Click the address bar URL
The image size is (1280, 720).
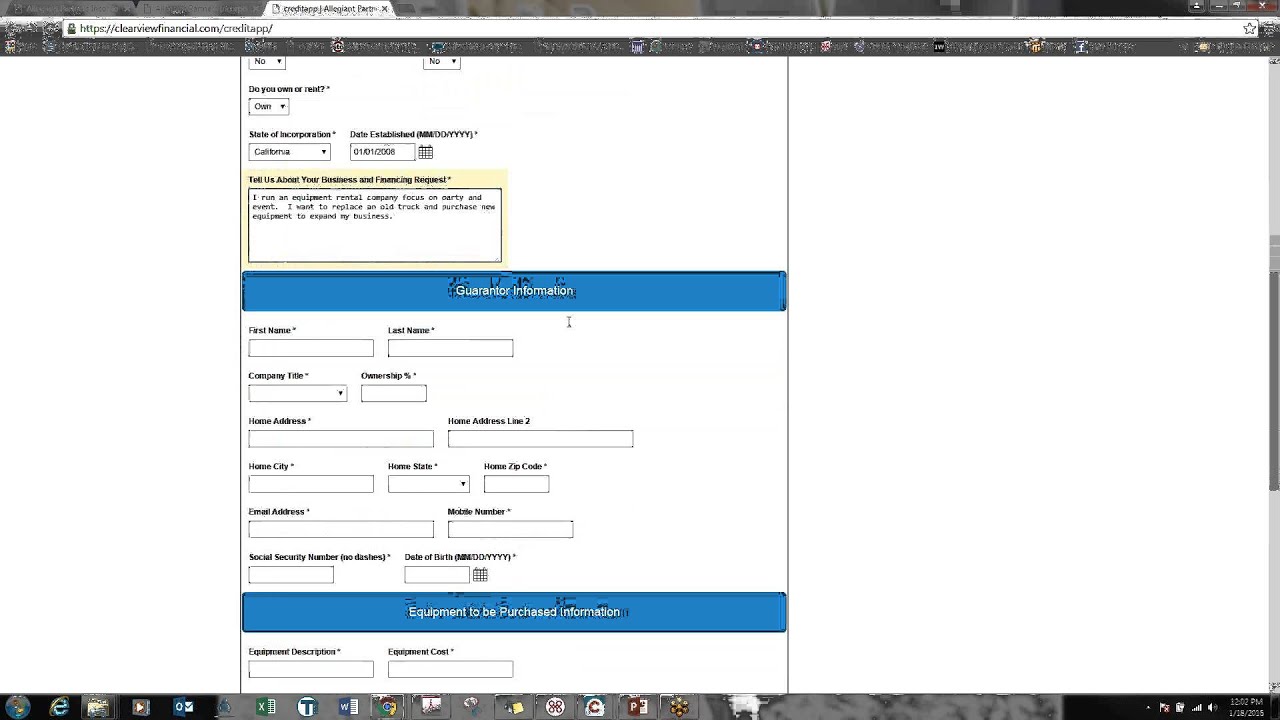pyautogui.click(x=176, y=28)
